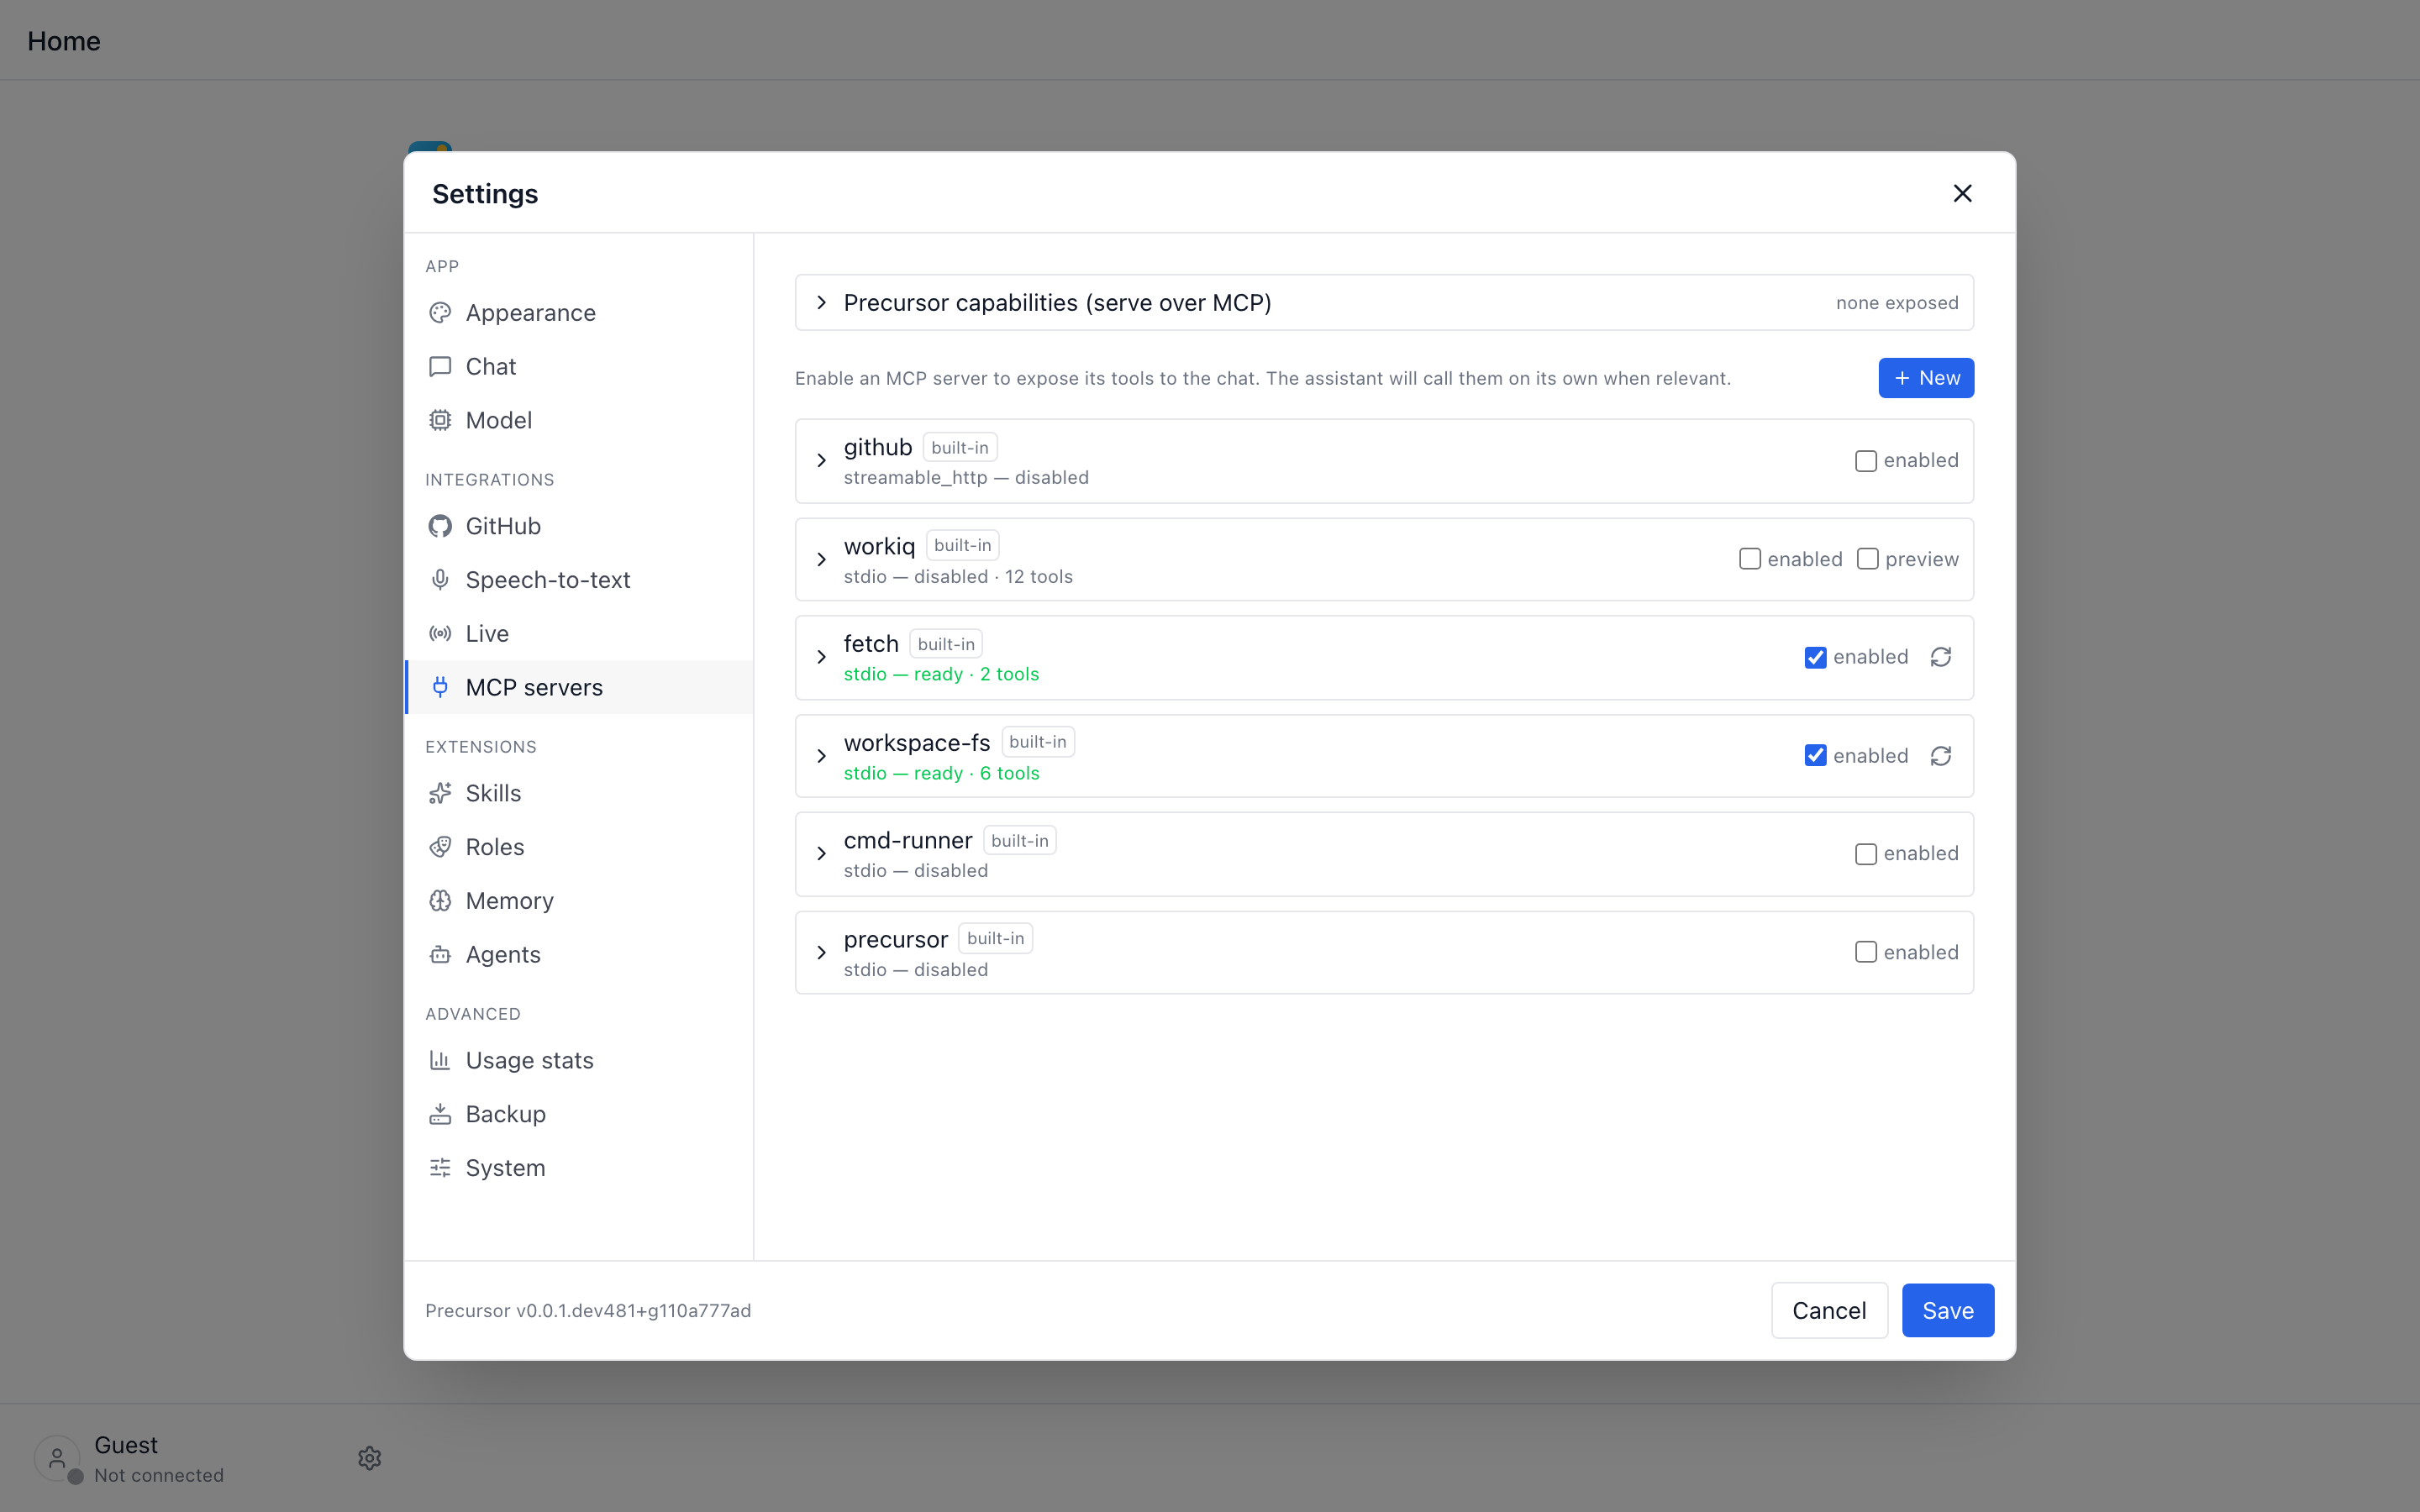Image resolution: width=2420 pixels, height=1512 pixels.
Task: Select the Backup settings section
Action: [x=579, y=1114]
